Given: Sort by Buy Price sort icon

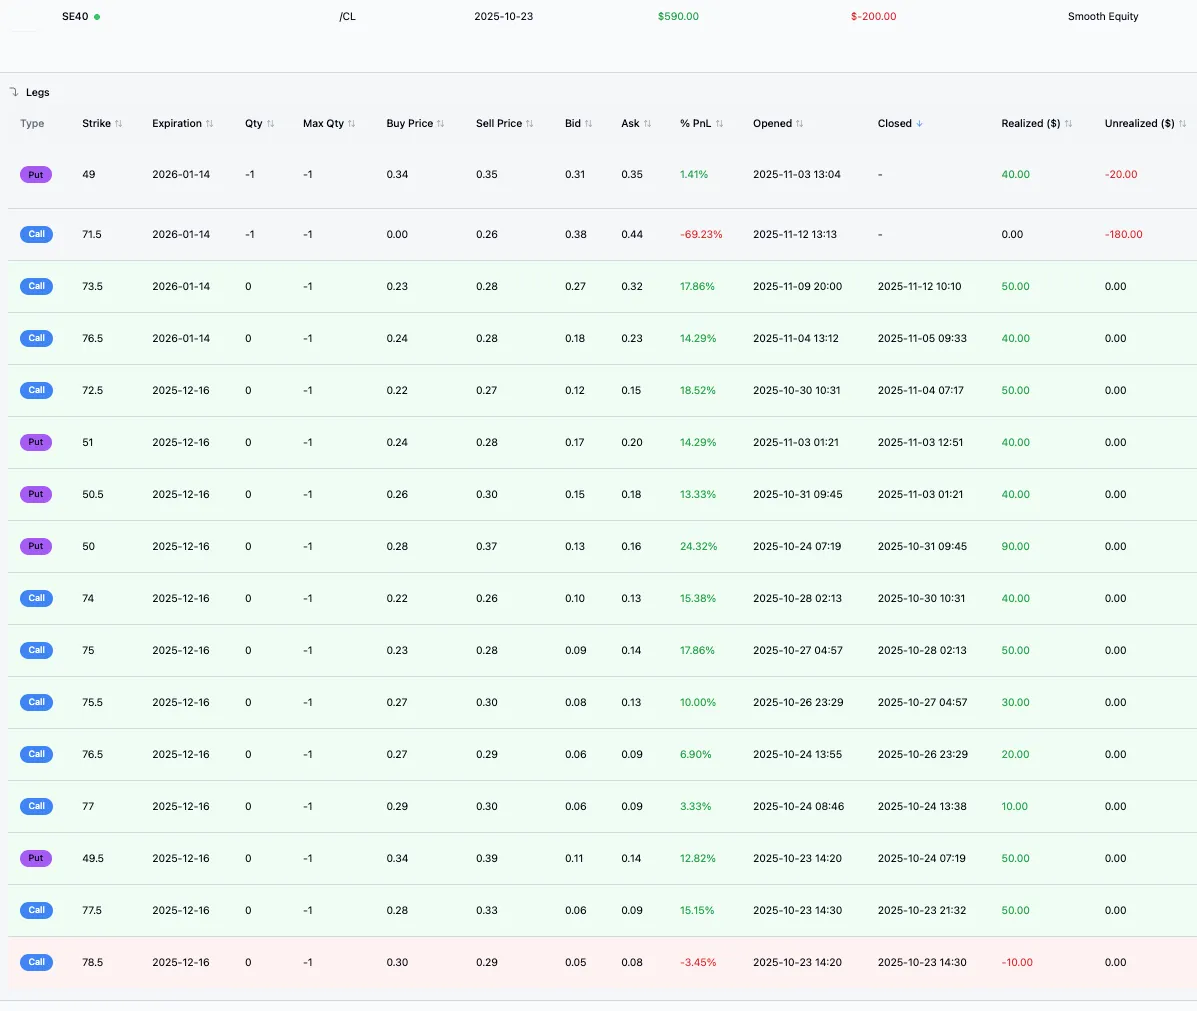Looking at the screenshot, I should [440, 124].
